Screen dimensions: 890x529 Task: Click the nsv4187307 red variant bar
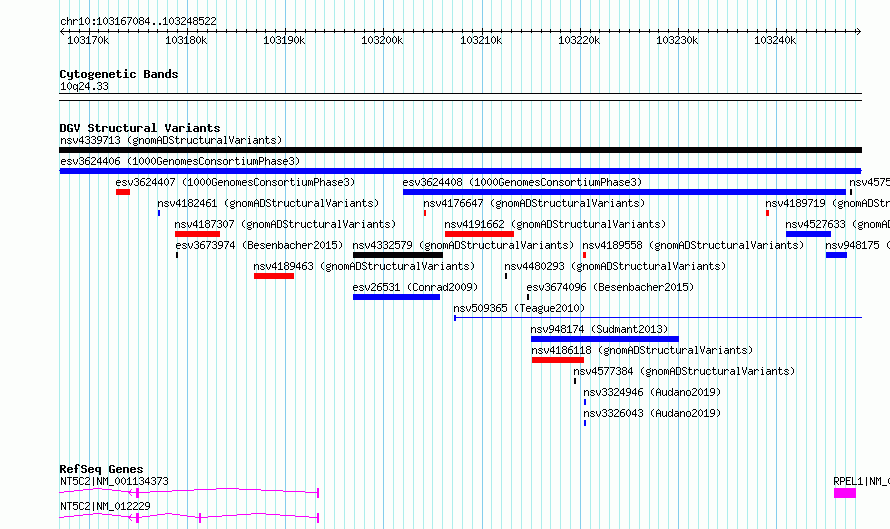pos(198,234)
